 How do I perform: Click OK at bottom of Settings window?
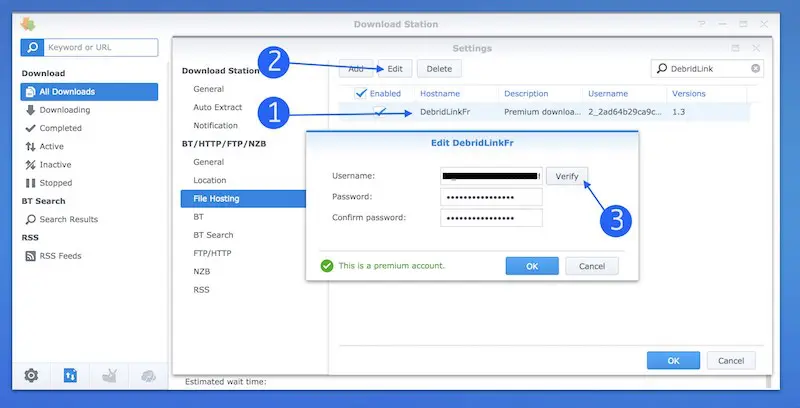673,361
